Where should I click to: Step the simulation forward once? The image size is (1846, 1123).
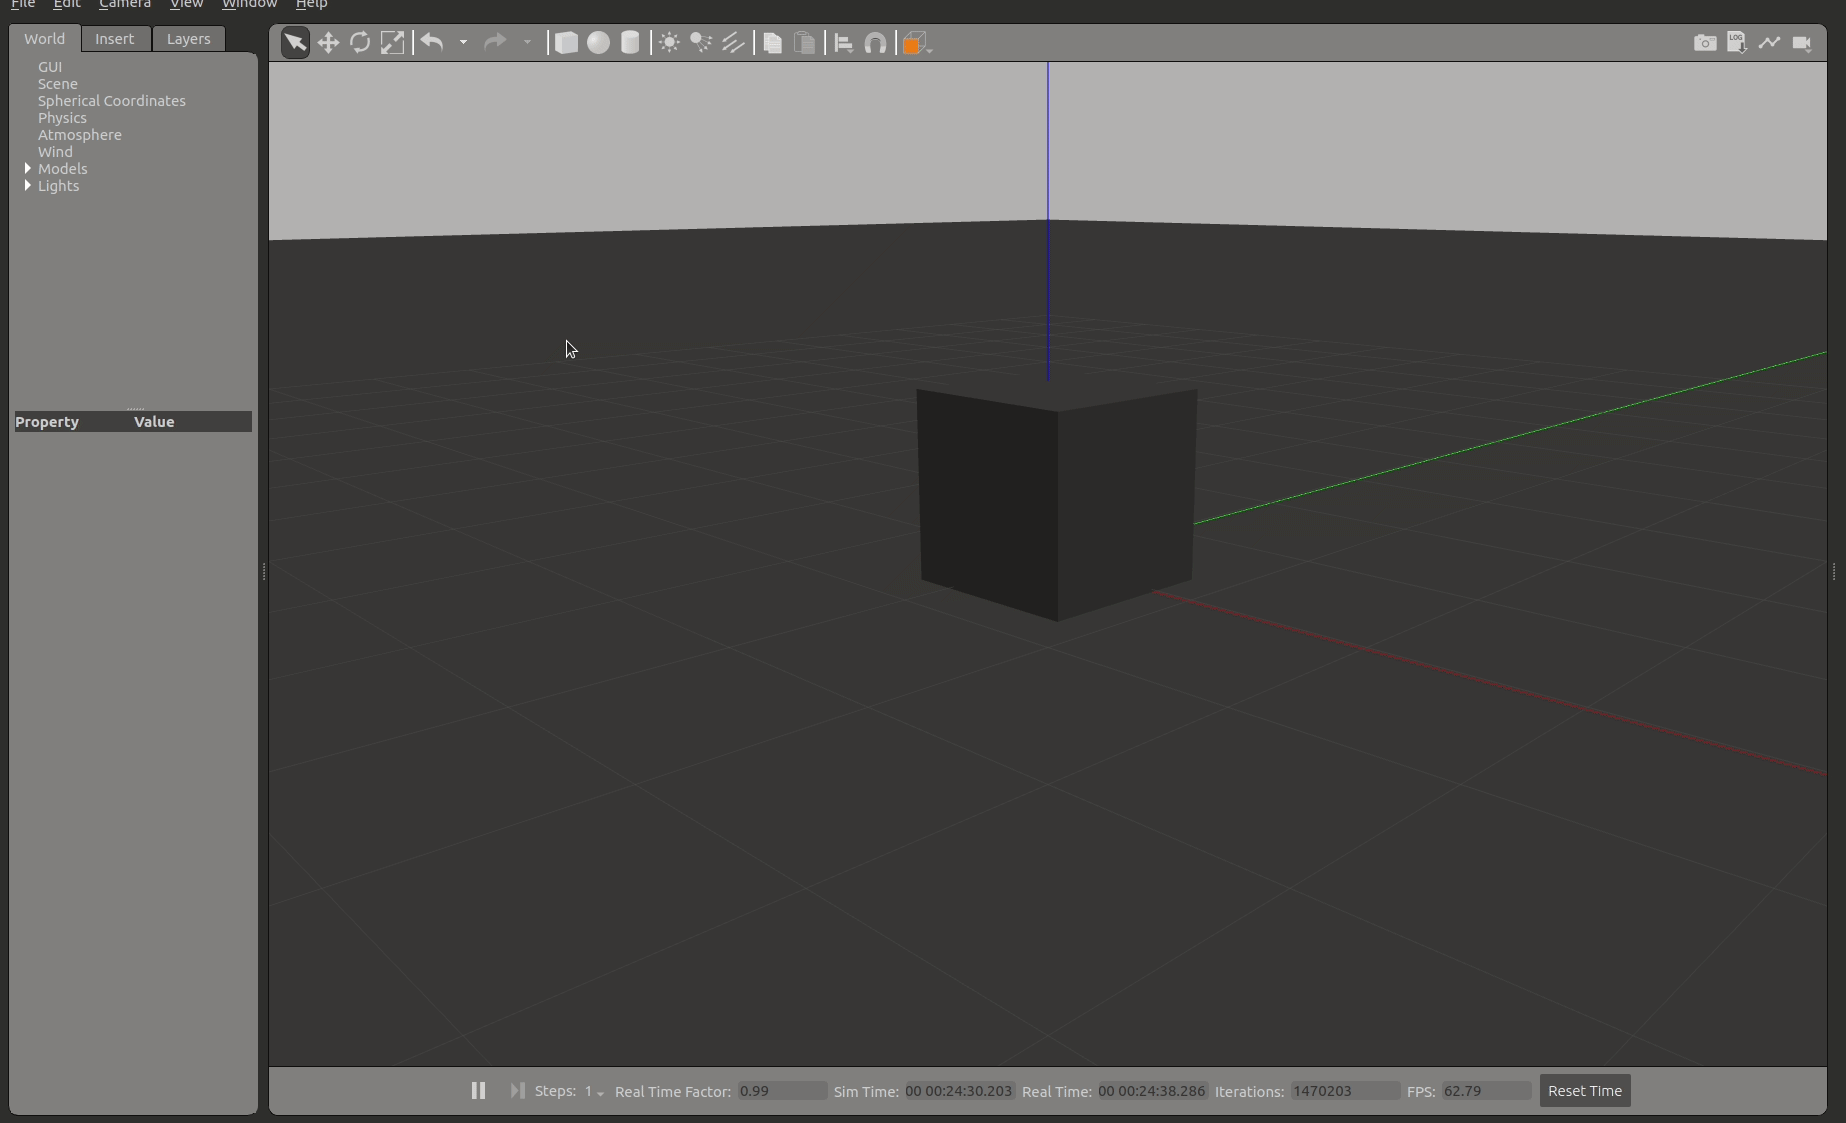[x=517, y=1090]
